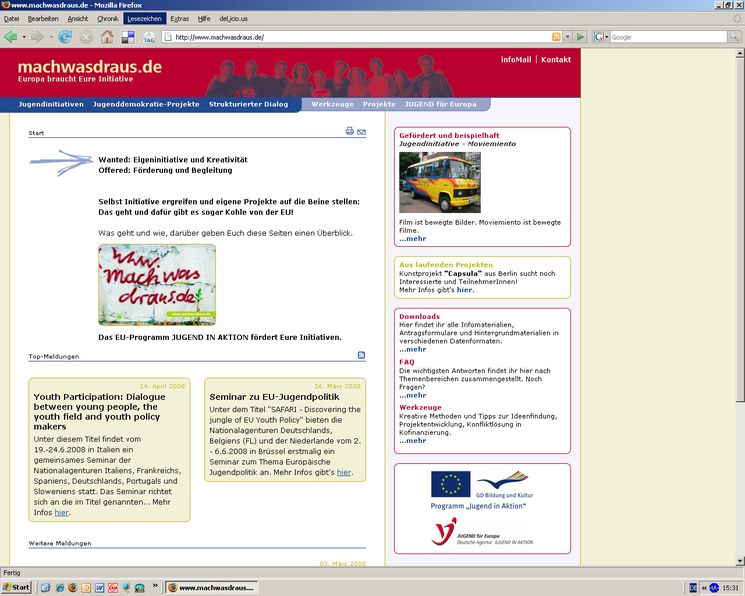
Task: Click the taskbar clock showing 15:31
Action: (730, 588)
